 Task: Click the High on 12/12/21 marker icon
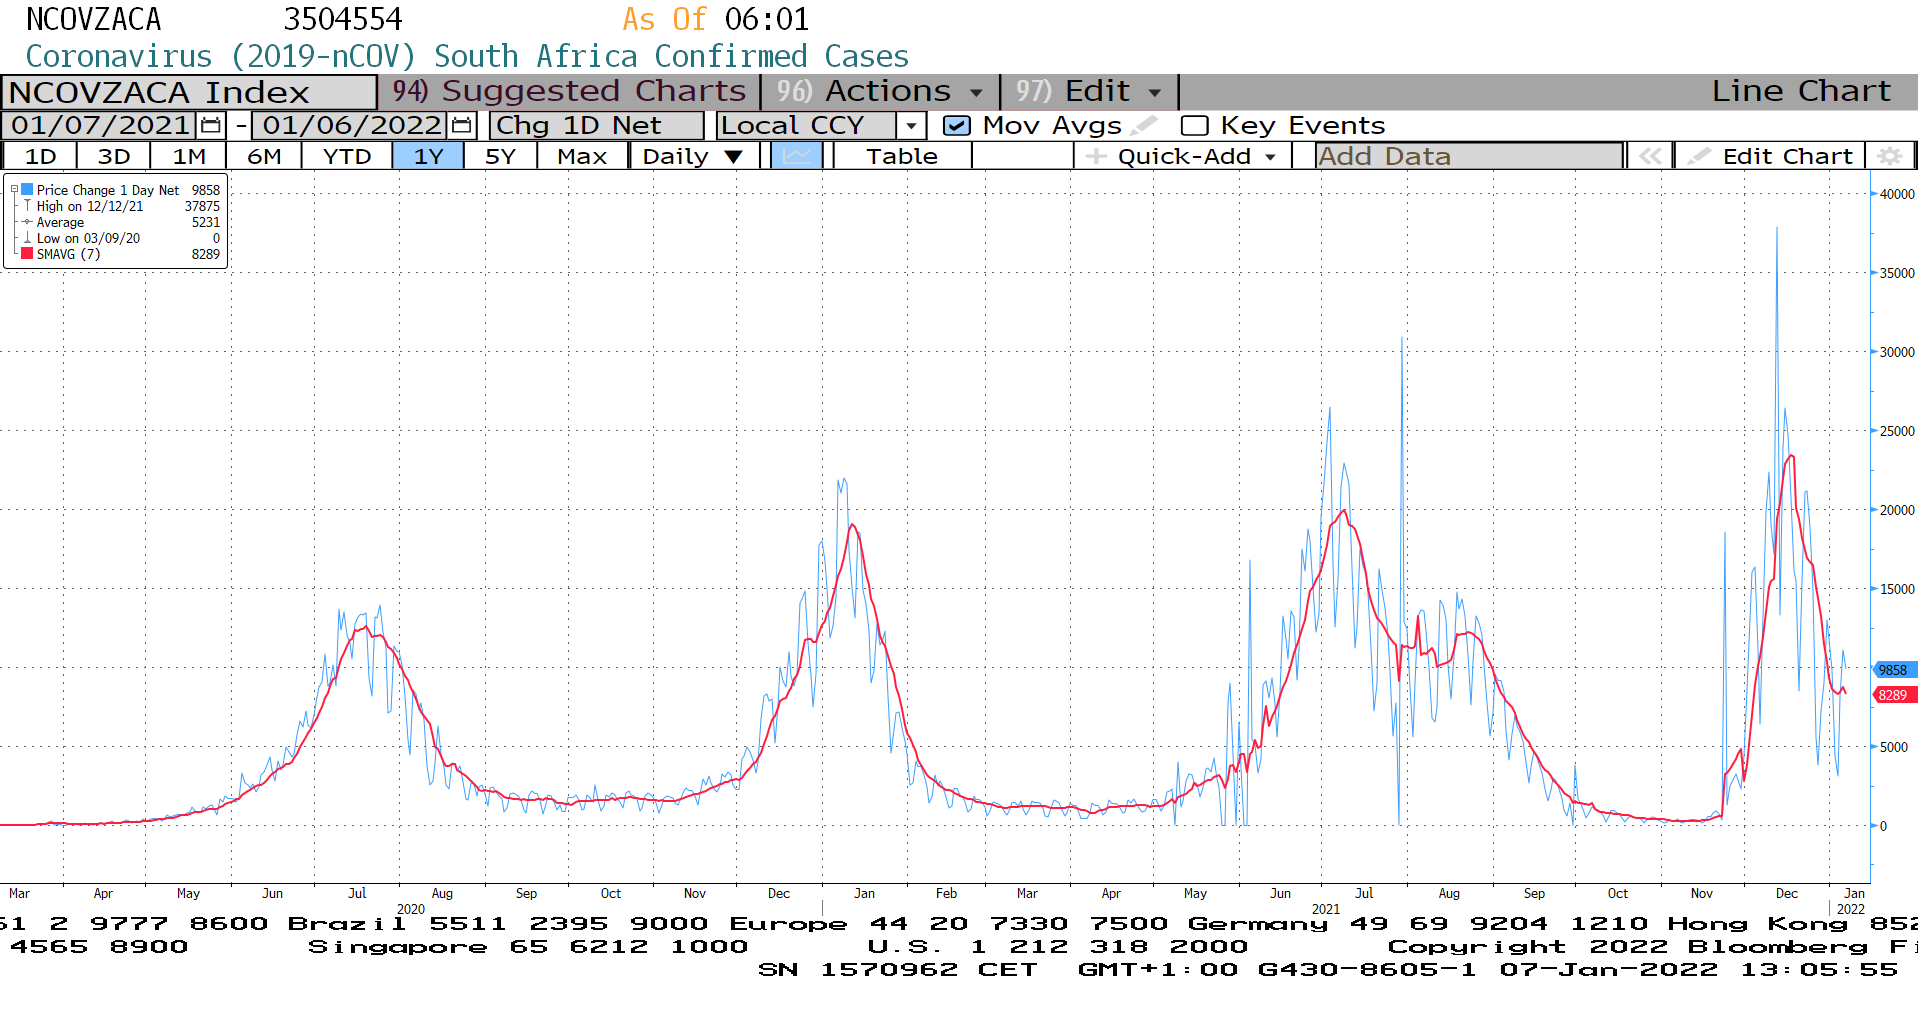[x=27, y=206]
